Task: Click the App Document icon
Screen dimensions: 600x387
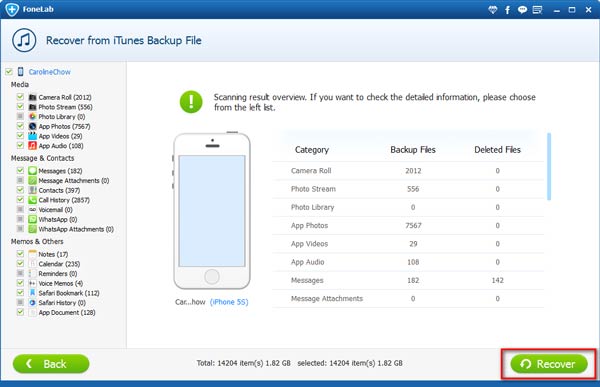Action: point(33,312)
